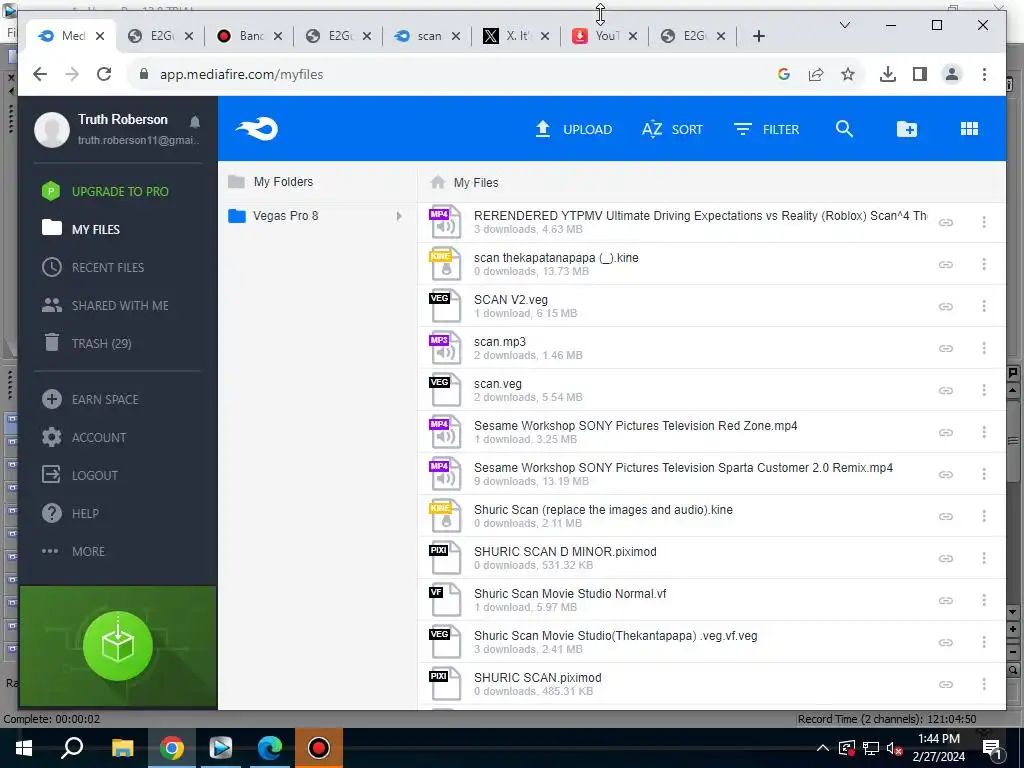Open Shared With Me section
Image resolution: width=1024 pixels, height=768 pixels.
click(x=104, y=305)
